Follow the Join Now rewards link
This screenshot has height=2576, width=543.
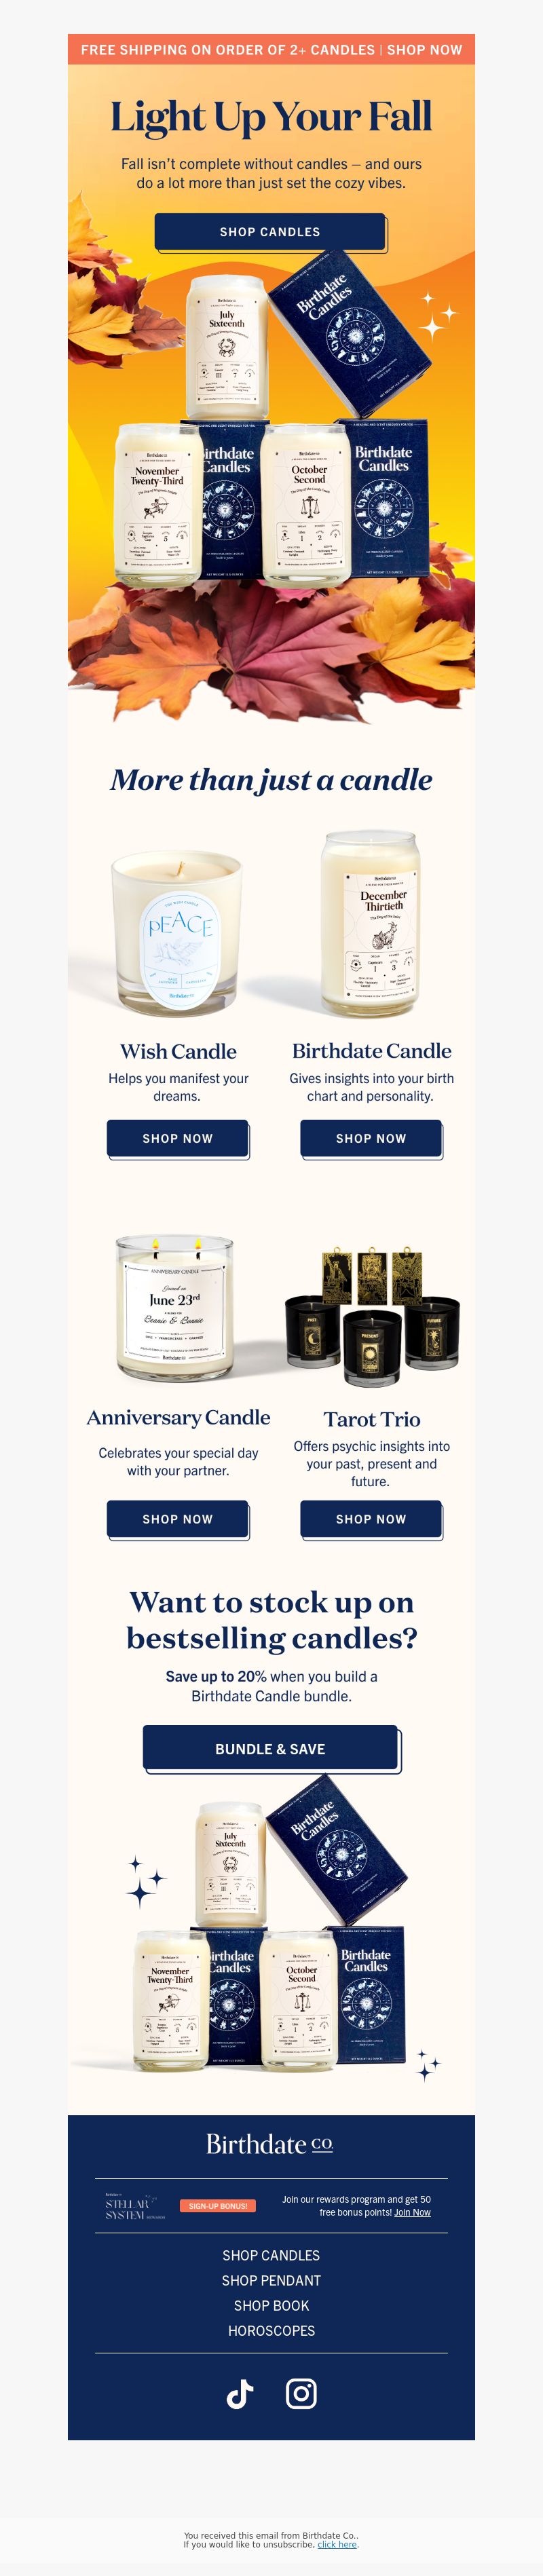coord(412,2212)
